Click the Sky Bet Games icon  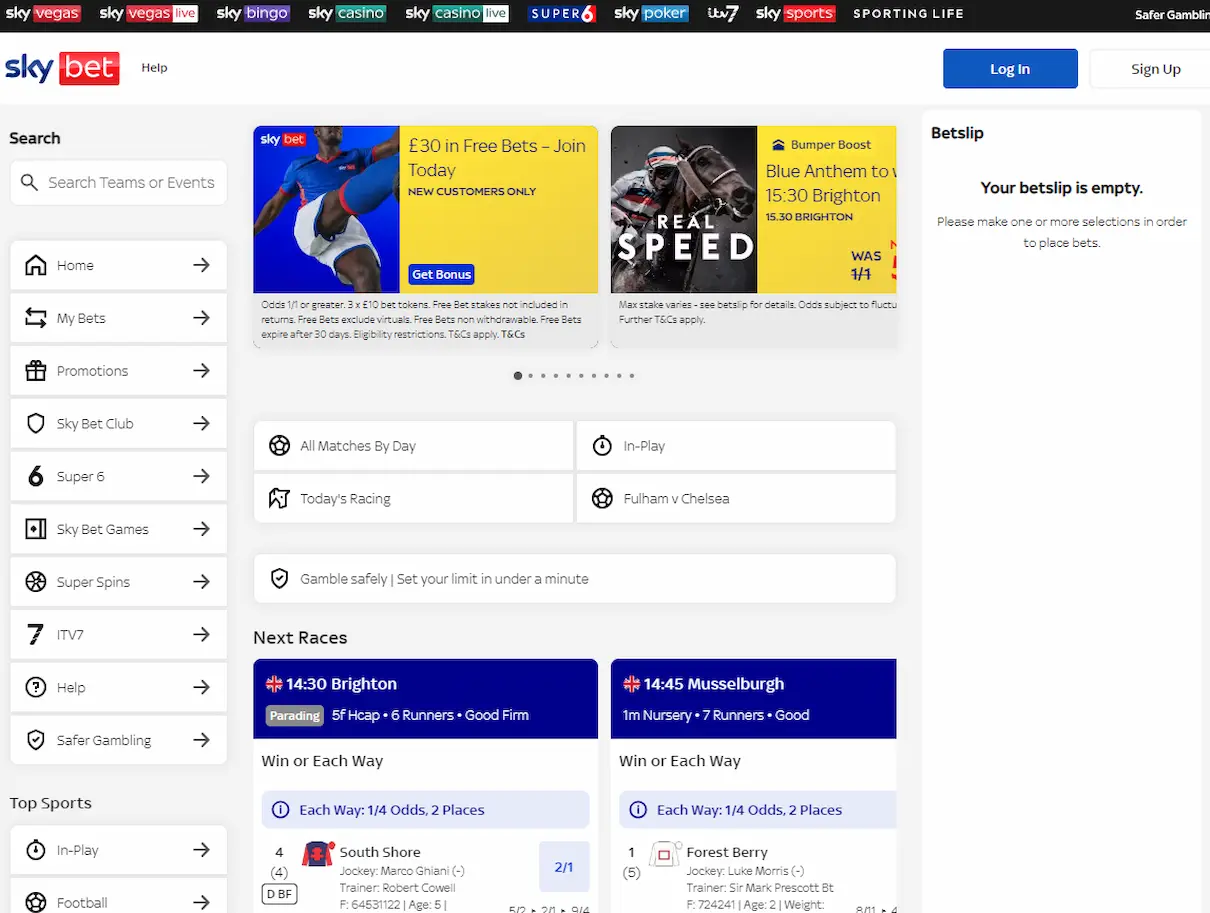click(36, 529)
